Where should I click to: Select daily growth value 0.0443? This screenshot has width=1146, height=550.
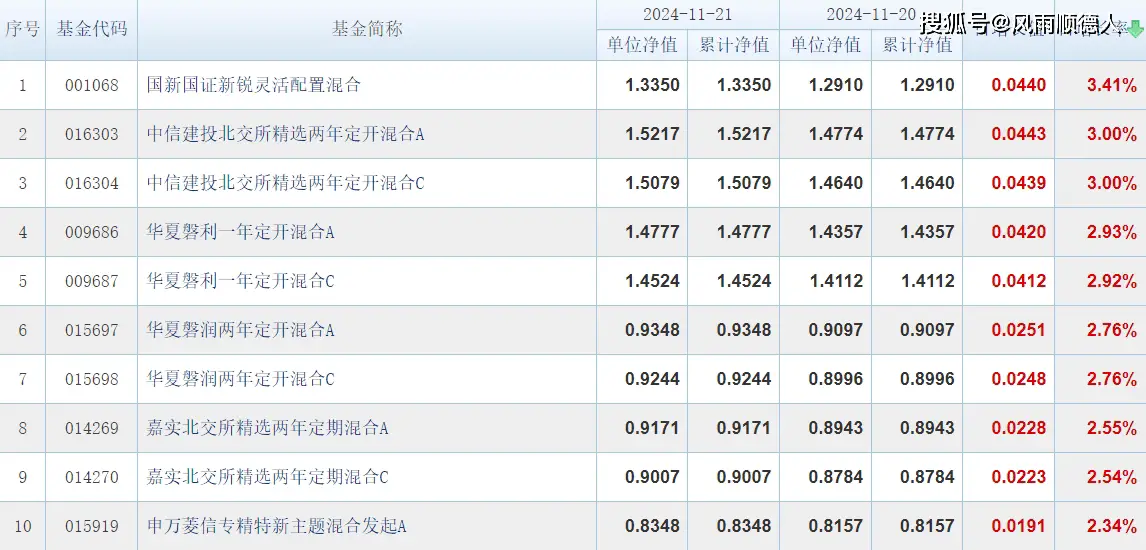pos(1019,134)
